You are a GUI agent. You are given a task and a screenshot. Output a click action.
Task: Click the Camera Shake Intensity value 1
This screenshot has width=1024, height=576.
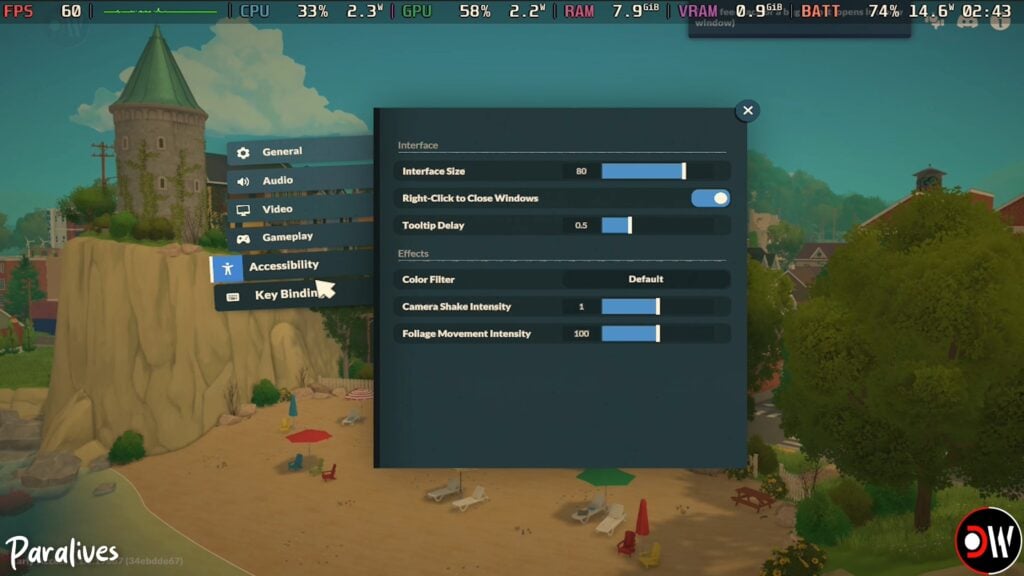pos(581,306)
